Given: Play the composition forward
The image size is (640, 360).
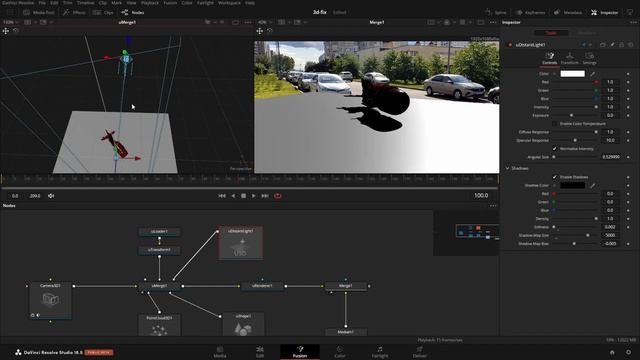Looking at the screenshot, I should tap(254, 196).
